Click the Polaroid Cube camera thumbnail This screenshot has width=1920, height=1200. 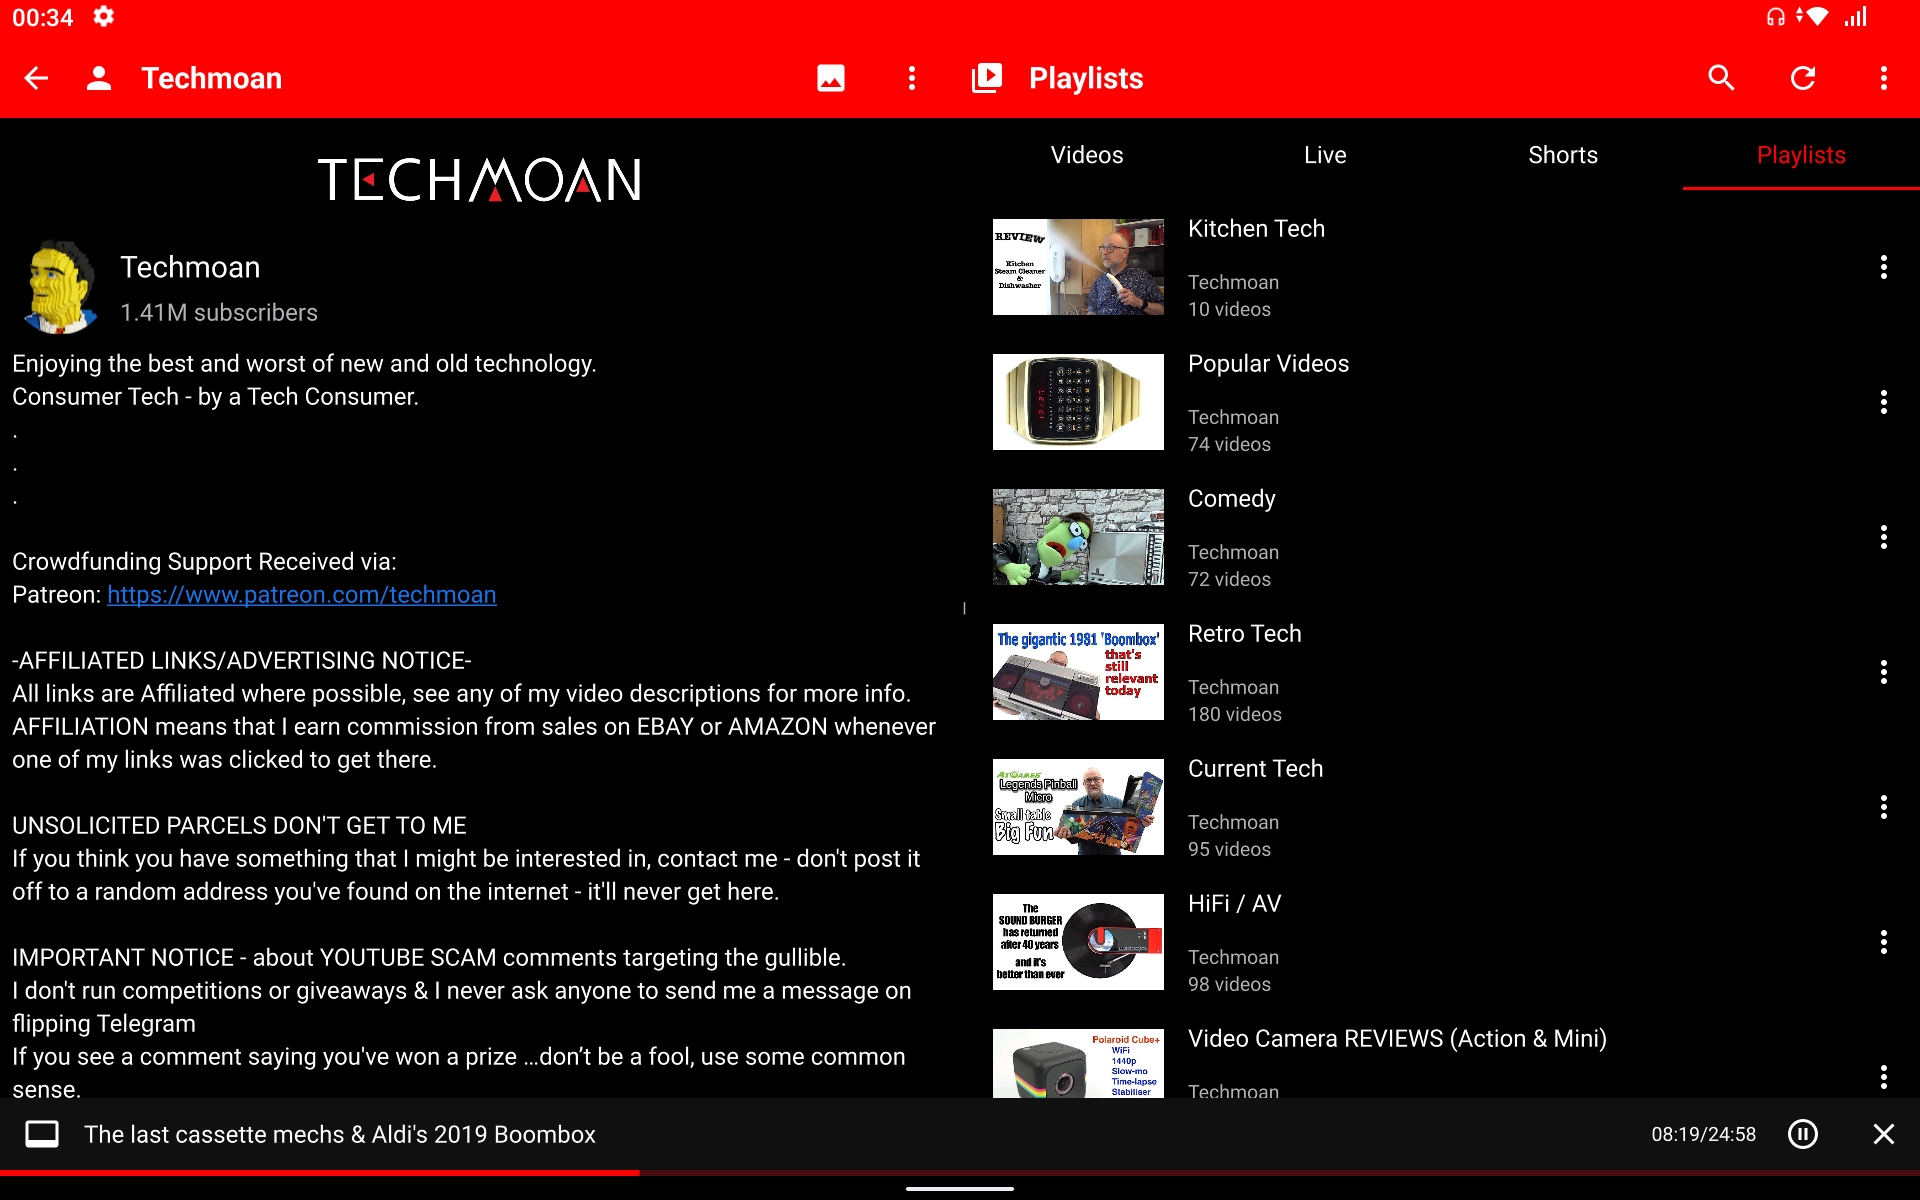pos(1078,1063)
